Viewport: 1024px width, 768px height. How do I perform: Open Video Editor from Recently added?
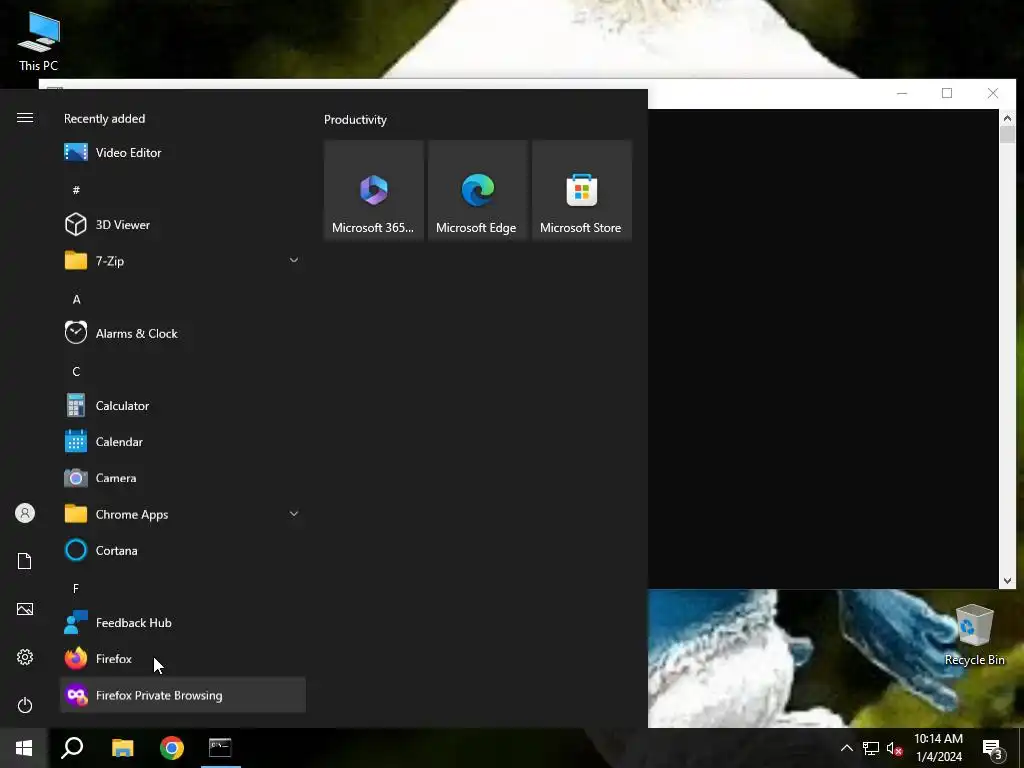point(183,153)
